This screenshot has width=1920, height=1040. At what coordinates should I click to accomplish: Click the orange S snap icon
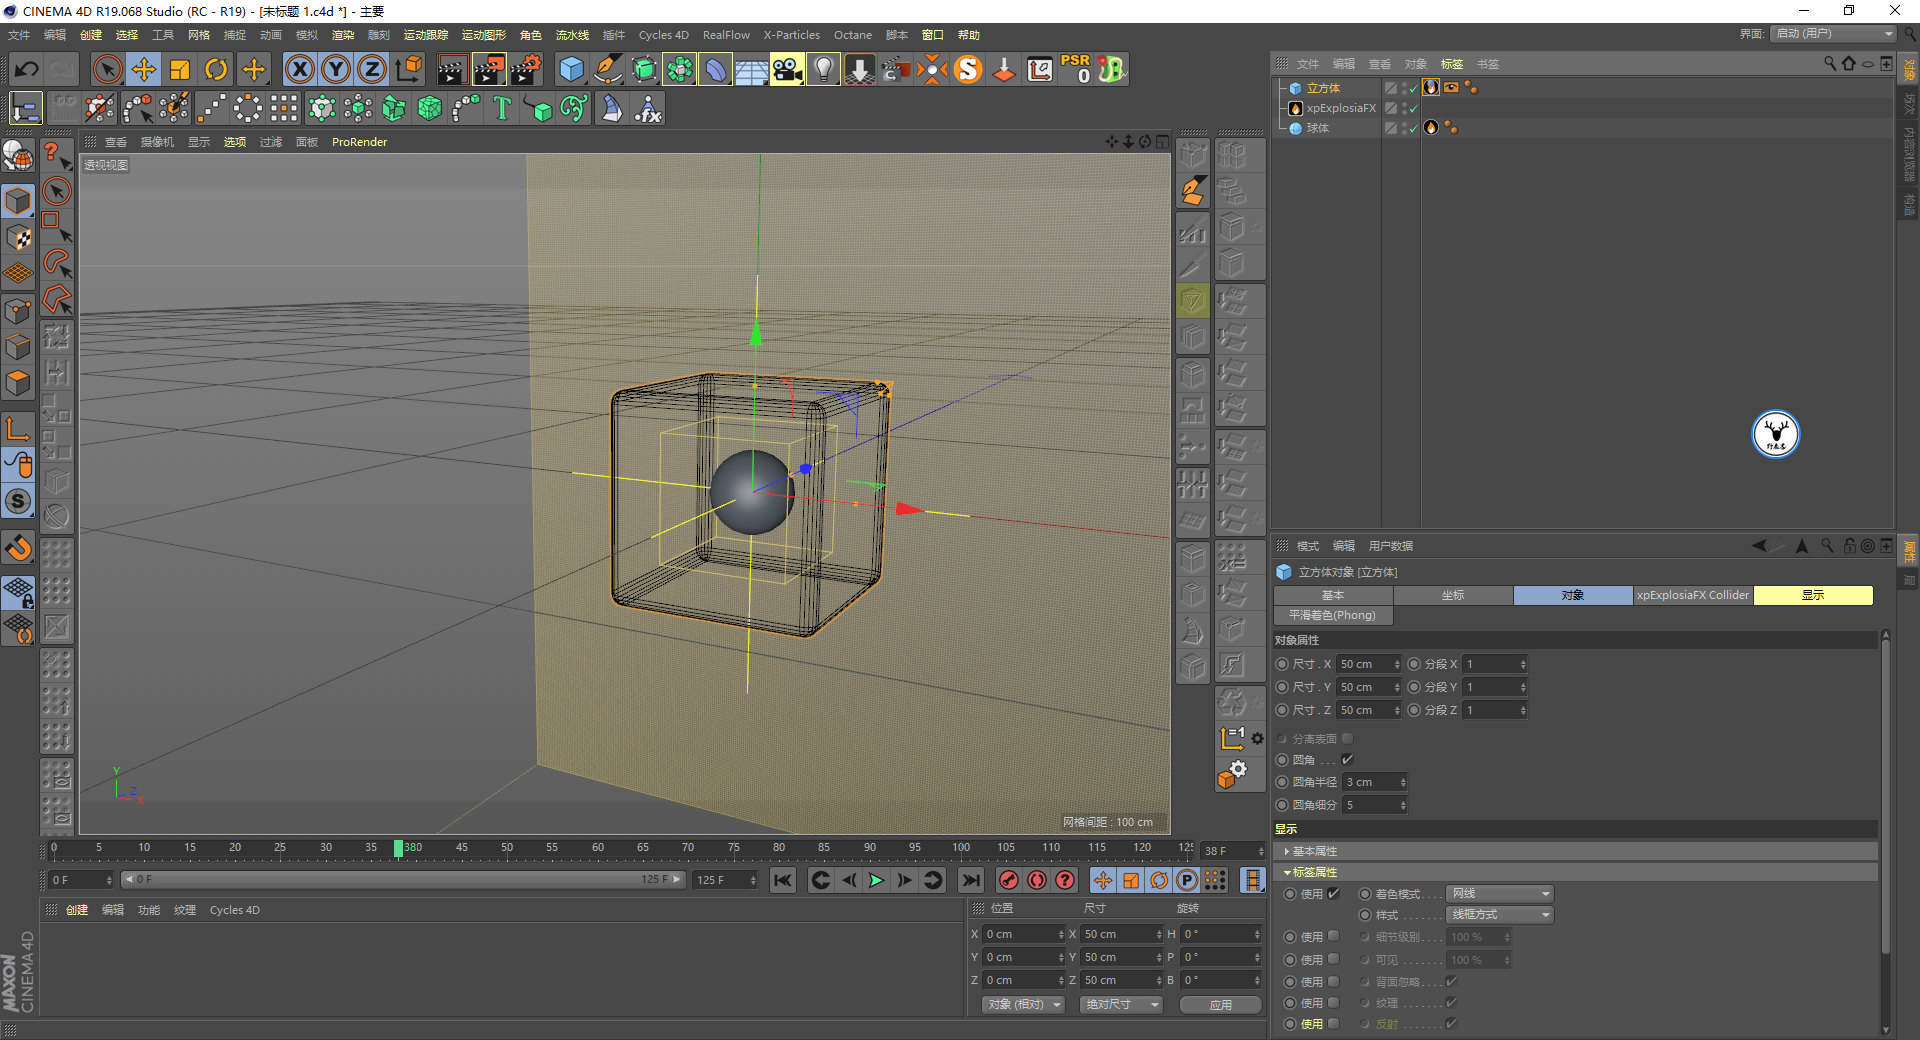[968, 69]
